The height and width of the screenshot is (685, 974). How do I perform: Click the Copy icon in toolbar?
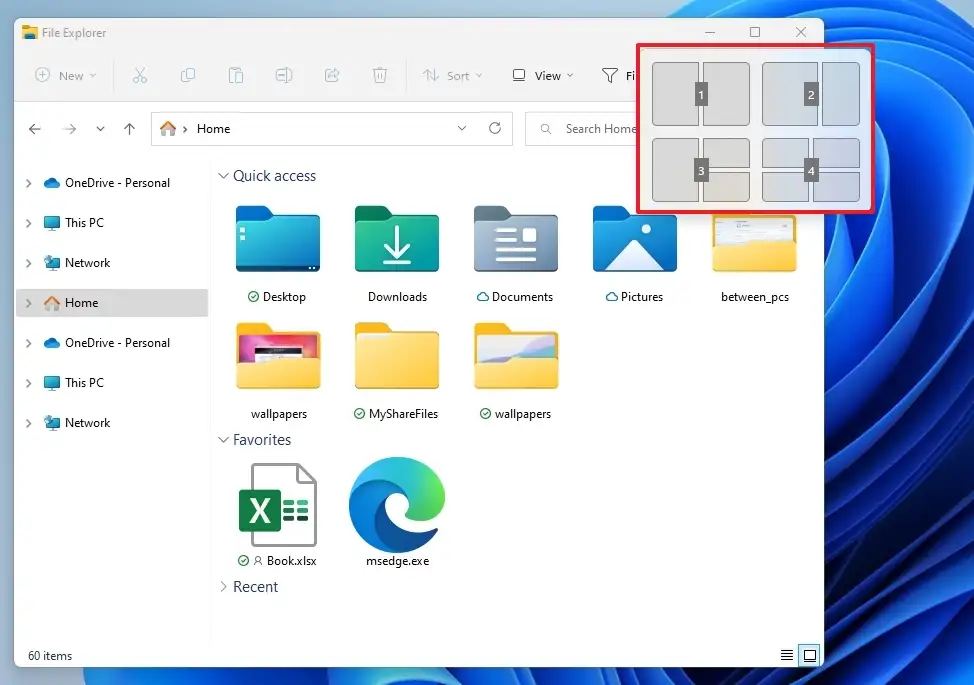click(x=188, y=75)
